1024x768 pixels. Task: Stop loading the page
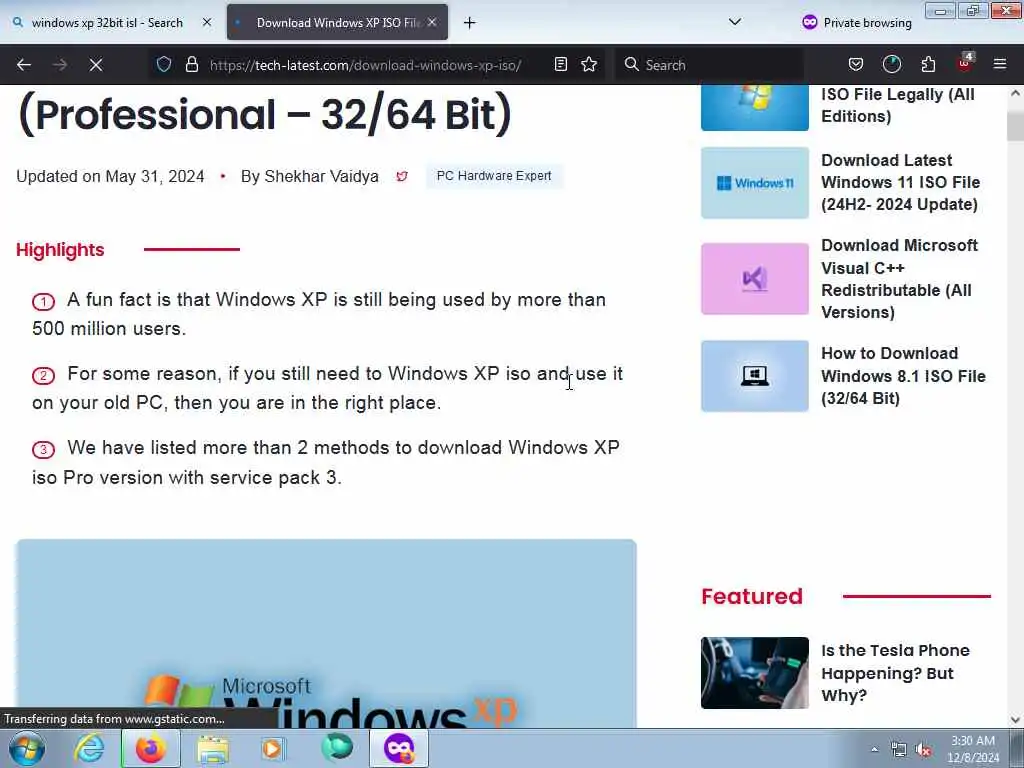point(96,65)
